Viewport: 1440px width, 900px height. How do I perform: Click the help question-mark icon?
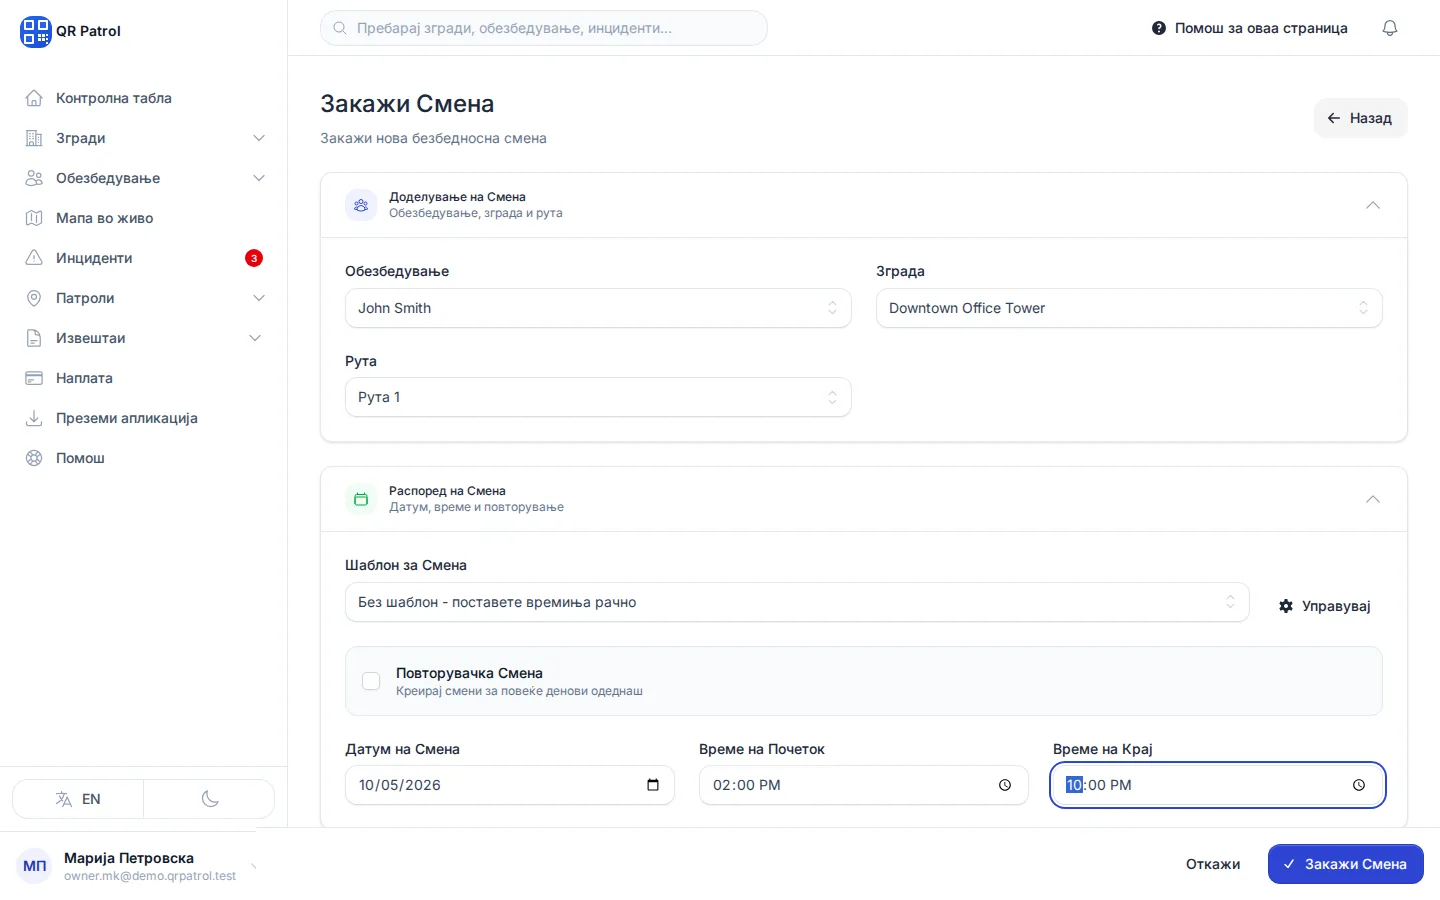pyautogui.click(x=1159, y=28)
